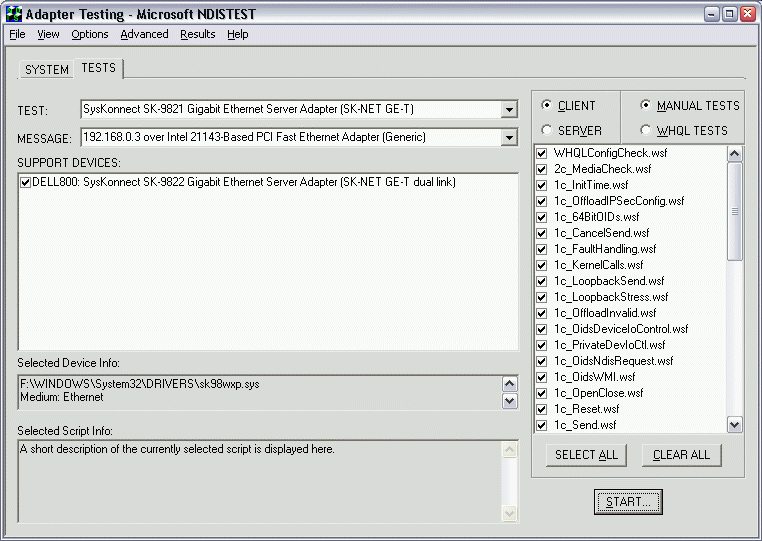Toggle 1c_OffloadInvalid.wsf checkbox
The width and height of the screenshot is (762, 541).
tap(541, 314)
